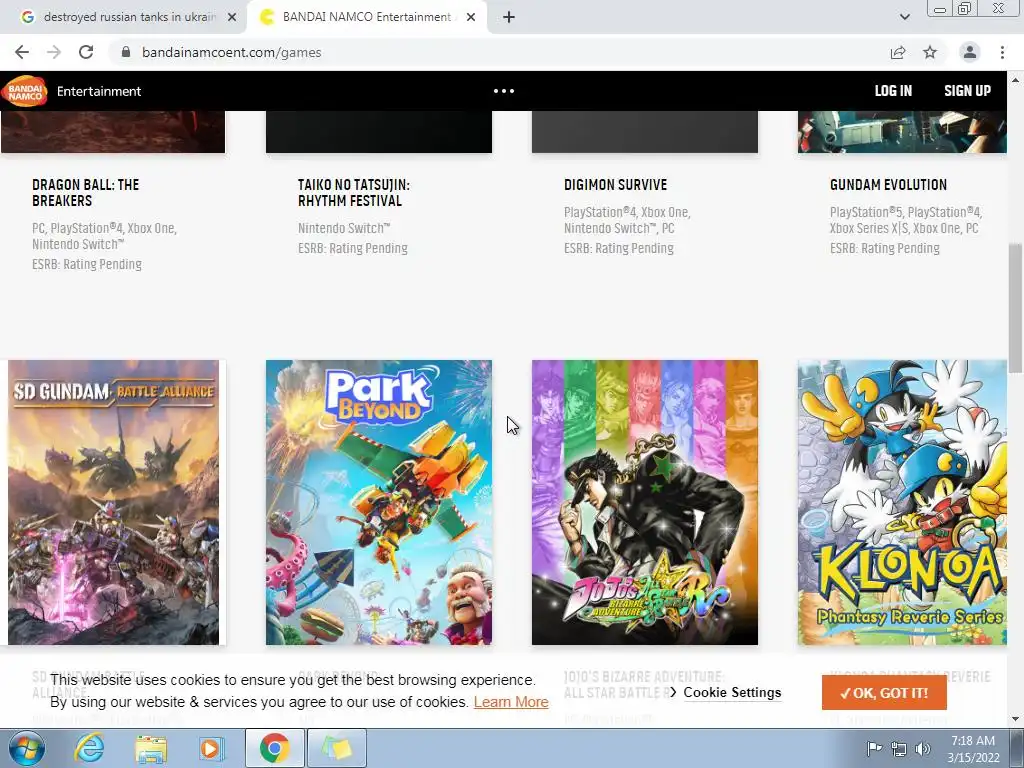Click the sticky notes taskbar icon

(336, 748)
